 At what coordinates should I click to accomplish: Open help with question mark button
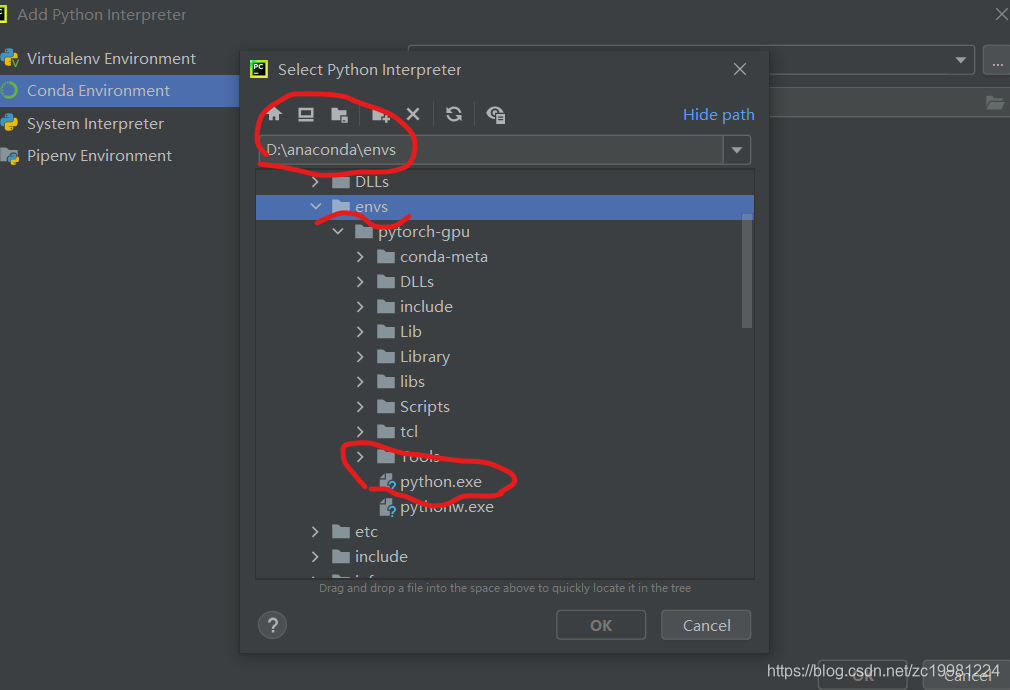point(272,625)
